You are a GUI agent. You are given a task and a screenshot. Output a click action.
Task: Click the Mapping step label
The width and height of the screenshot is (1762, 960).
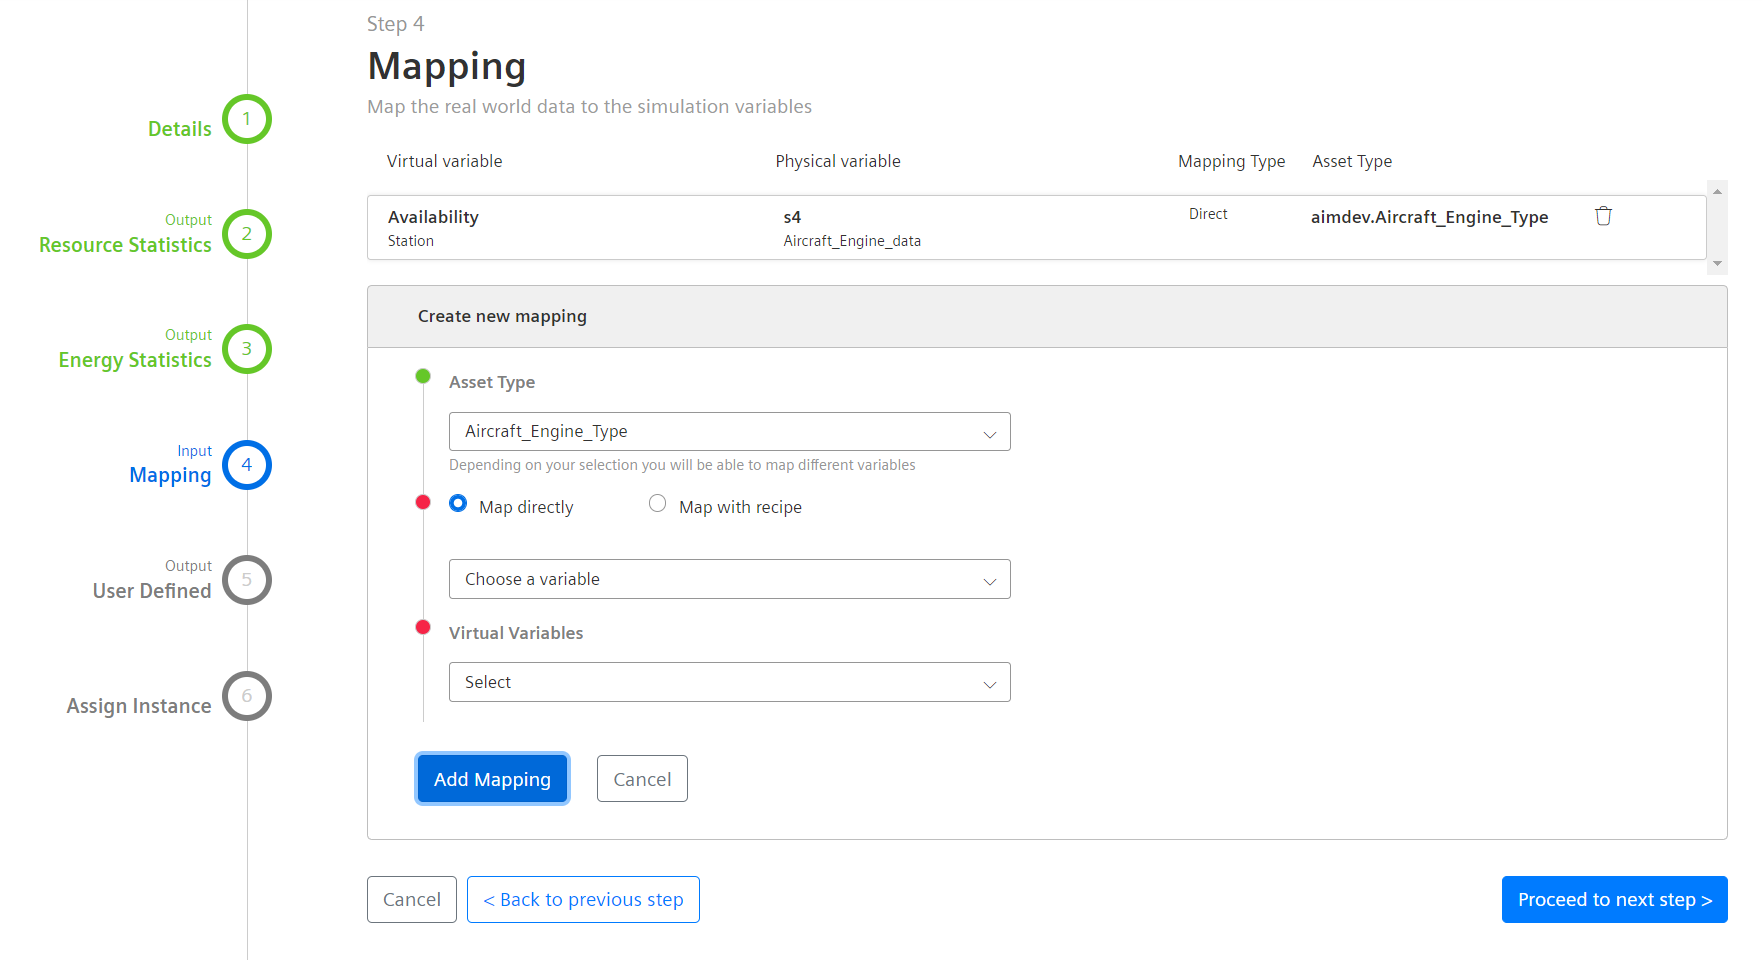click(170, 475)
